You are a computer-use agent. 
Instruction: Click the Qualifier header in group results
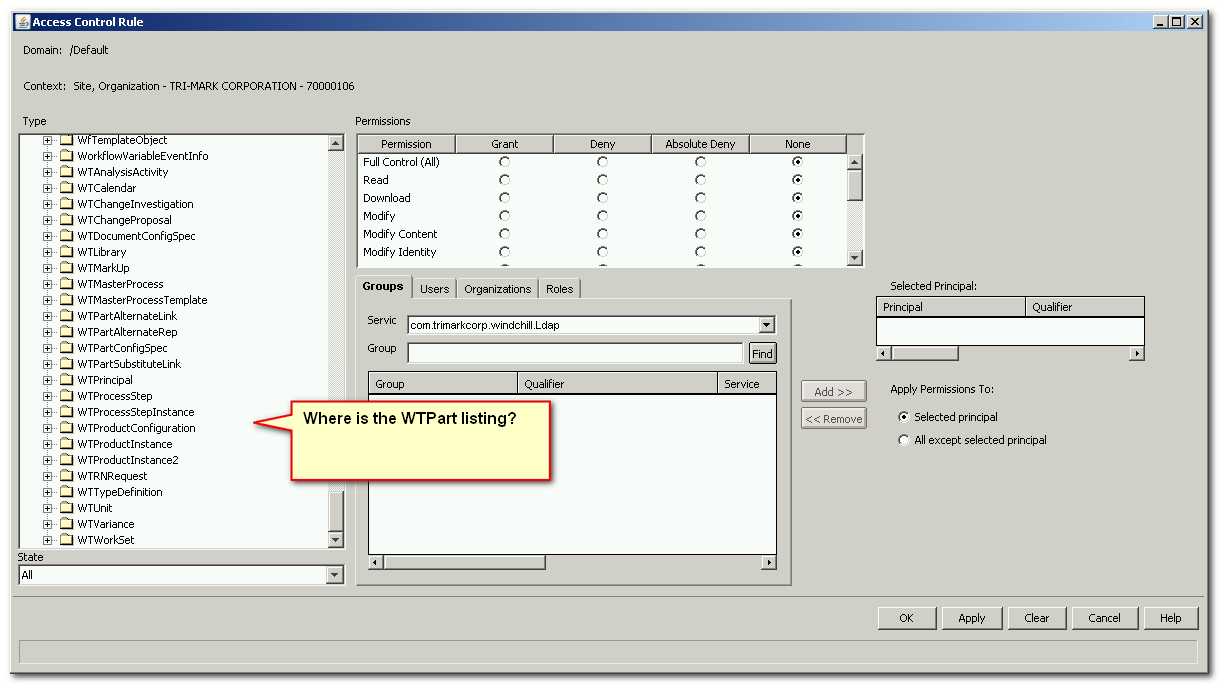618,384
